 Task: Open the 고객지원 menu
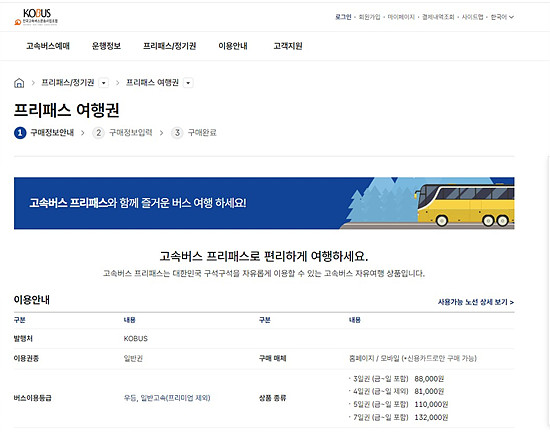(x=288, y=46)
